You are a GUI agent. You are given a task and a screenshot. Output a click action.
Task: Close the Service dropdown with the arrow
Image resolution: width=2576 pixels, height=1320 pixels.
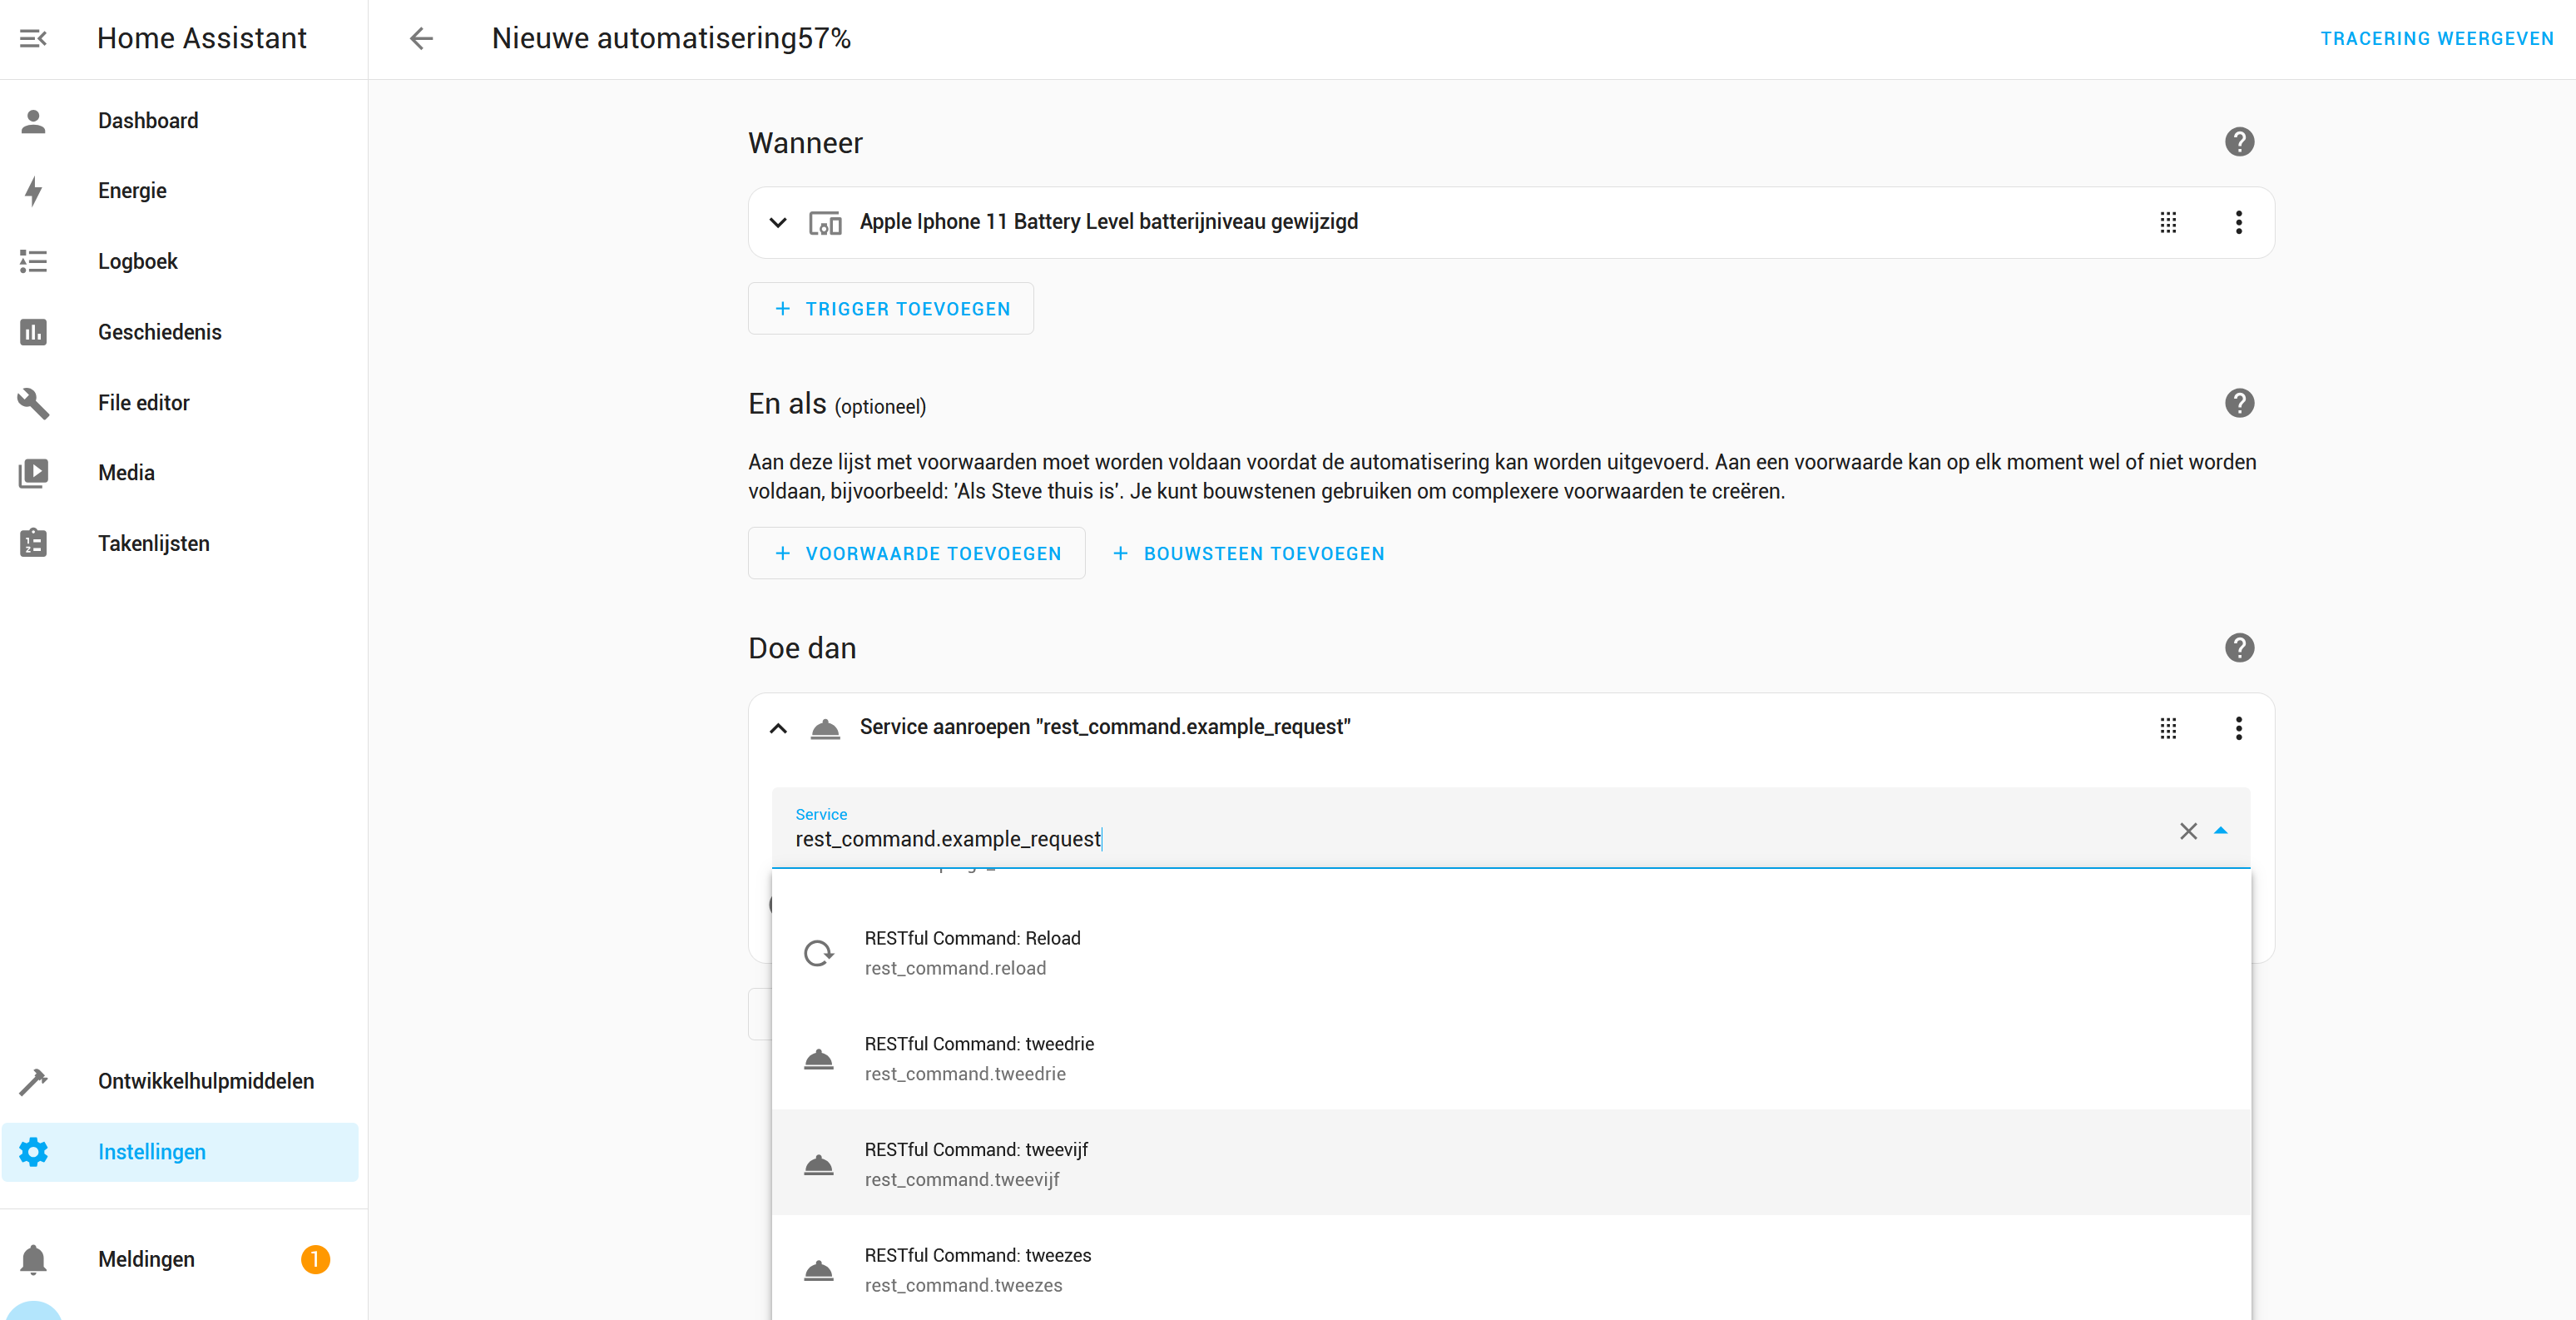(x=2221, y=831)
